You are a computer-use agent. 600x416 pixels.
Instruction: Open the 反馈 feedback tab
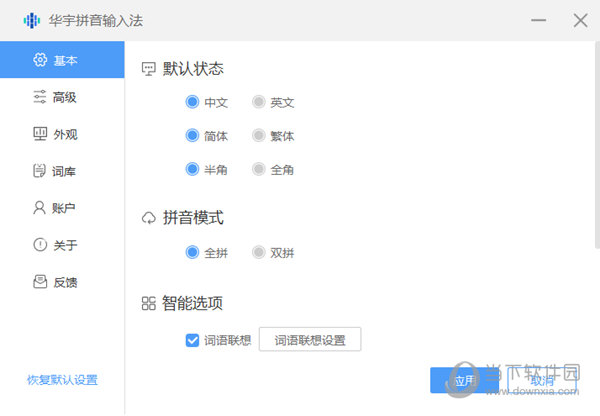(x=62, y=282)
